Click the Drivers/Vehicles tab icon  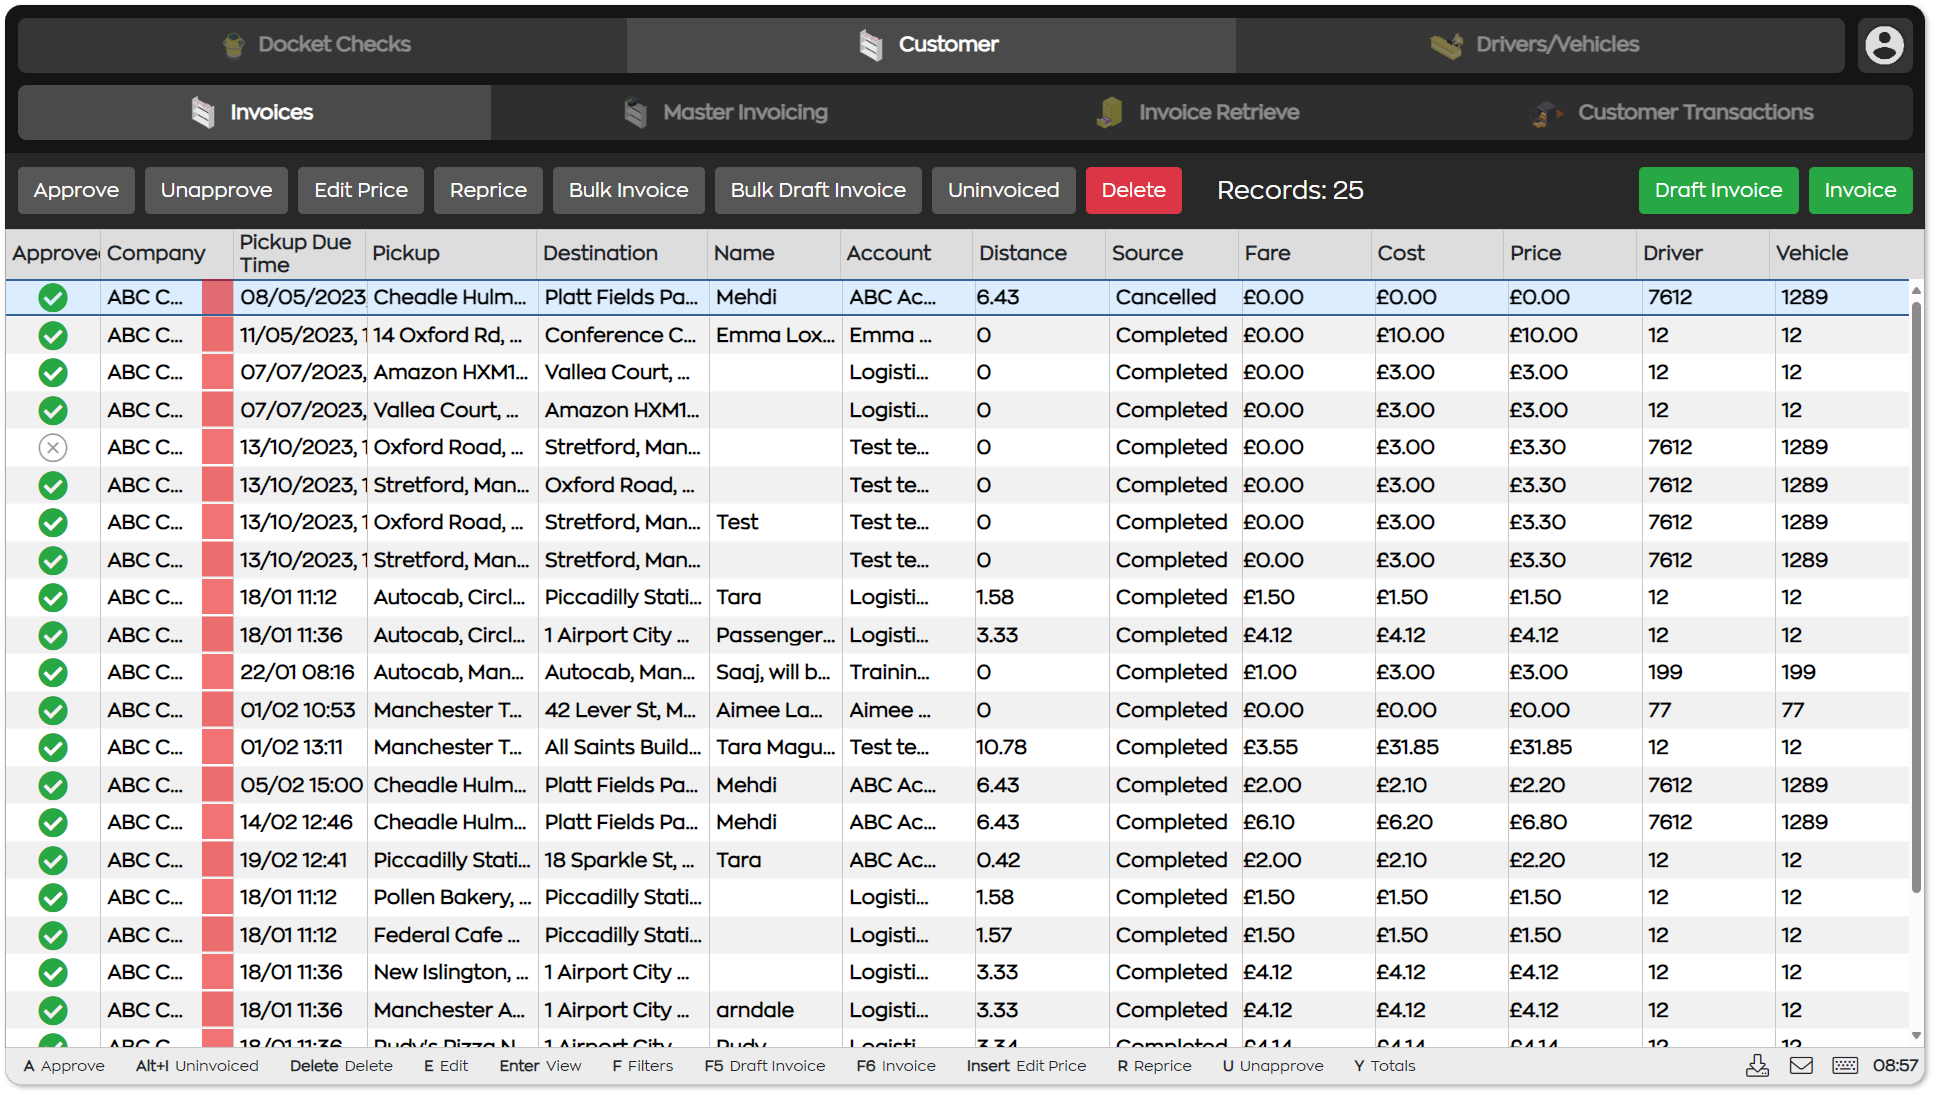[1446, 45]
